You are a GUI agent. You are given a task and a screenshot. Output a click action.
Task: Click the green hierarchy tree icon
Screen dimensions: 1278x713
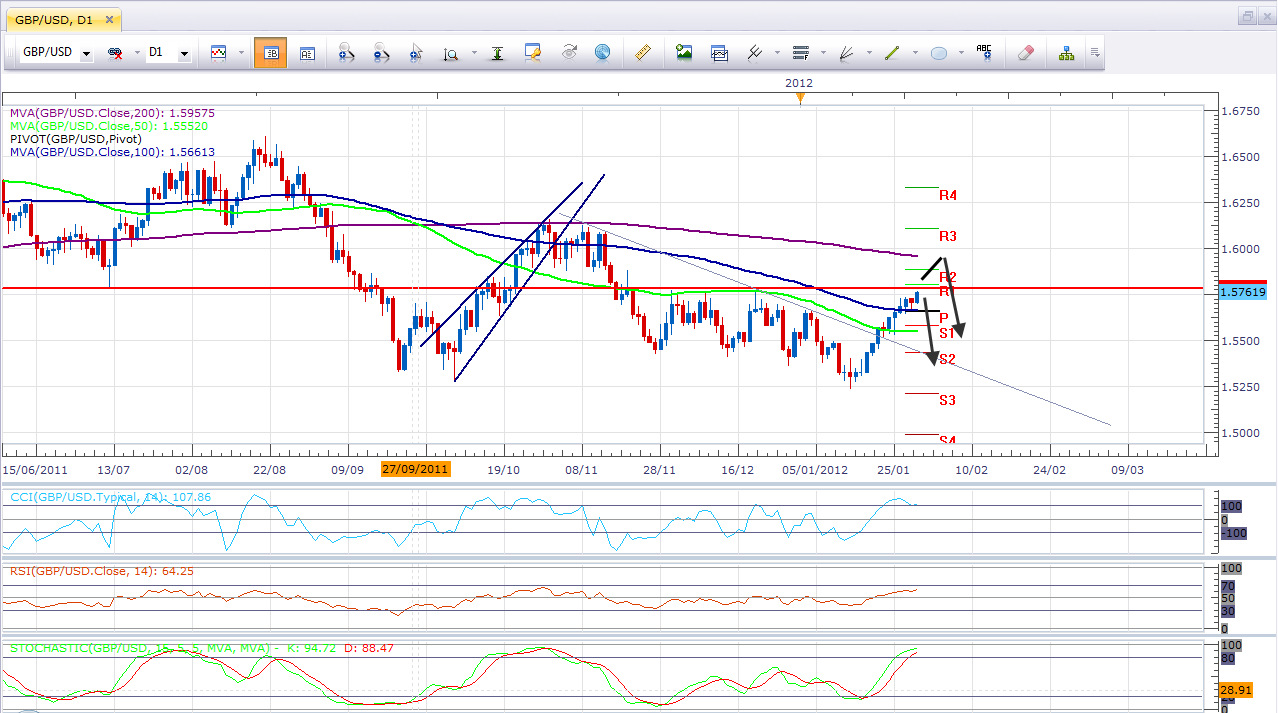point(1066,53)
